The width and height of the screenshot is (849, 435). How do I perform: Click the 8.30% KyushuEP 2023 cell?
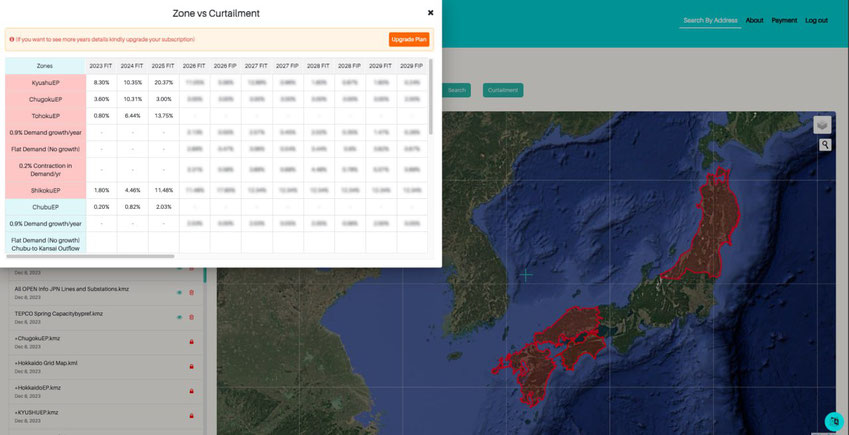point(101,82)
